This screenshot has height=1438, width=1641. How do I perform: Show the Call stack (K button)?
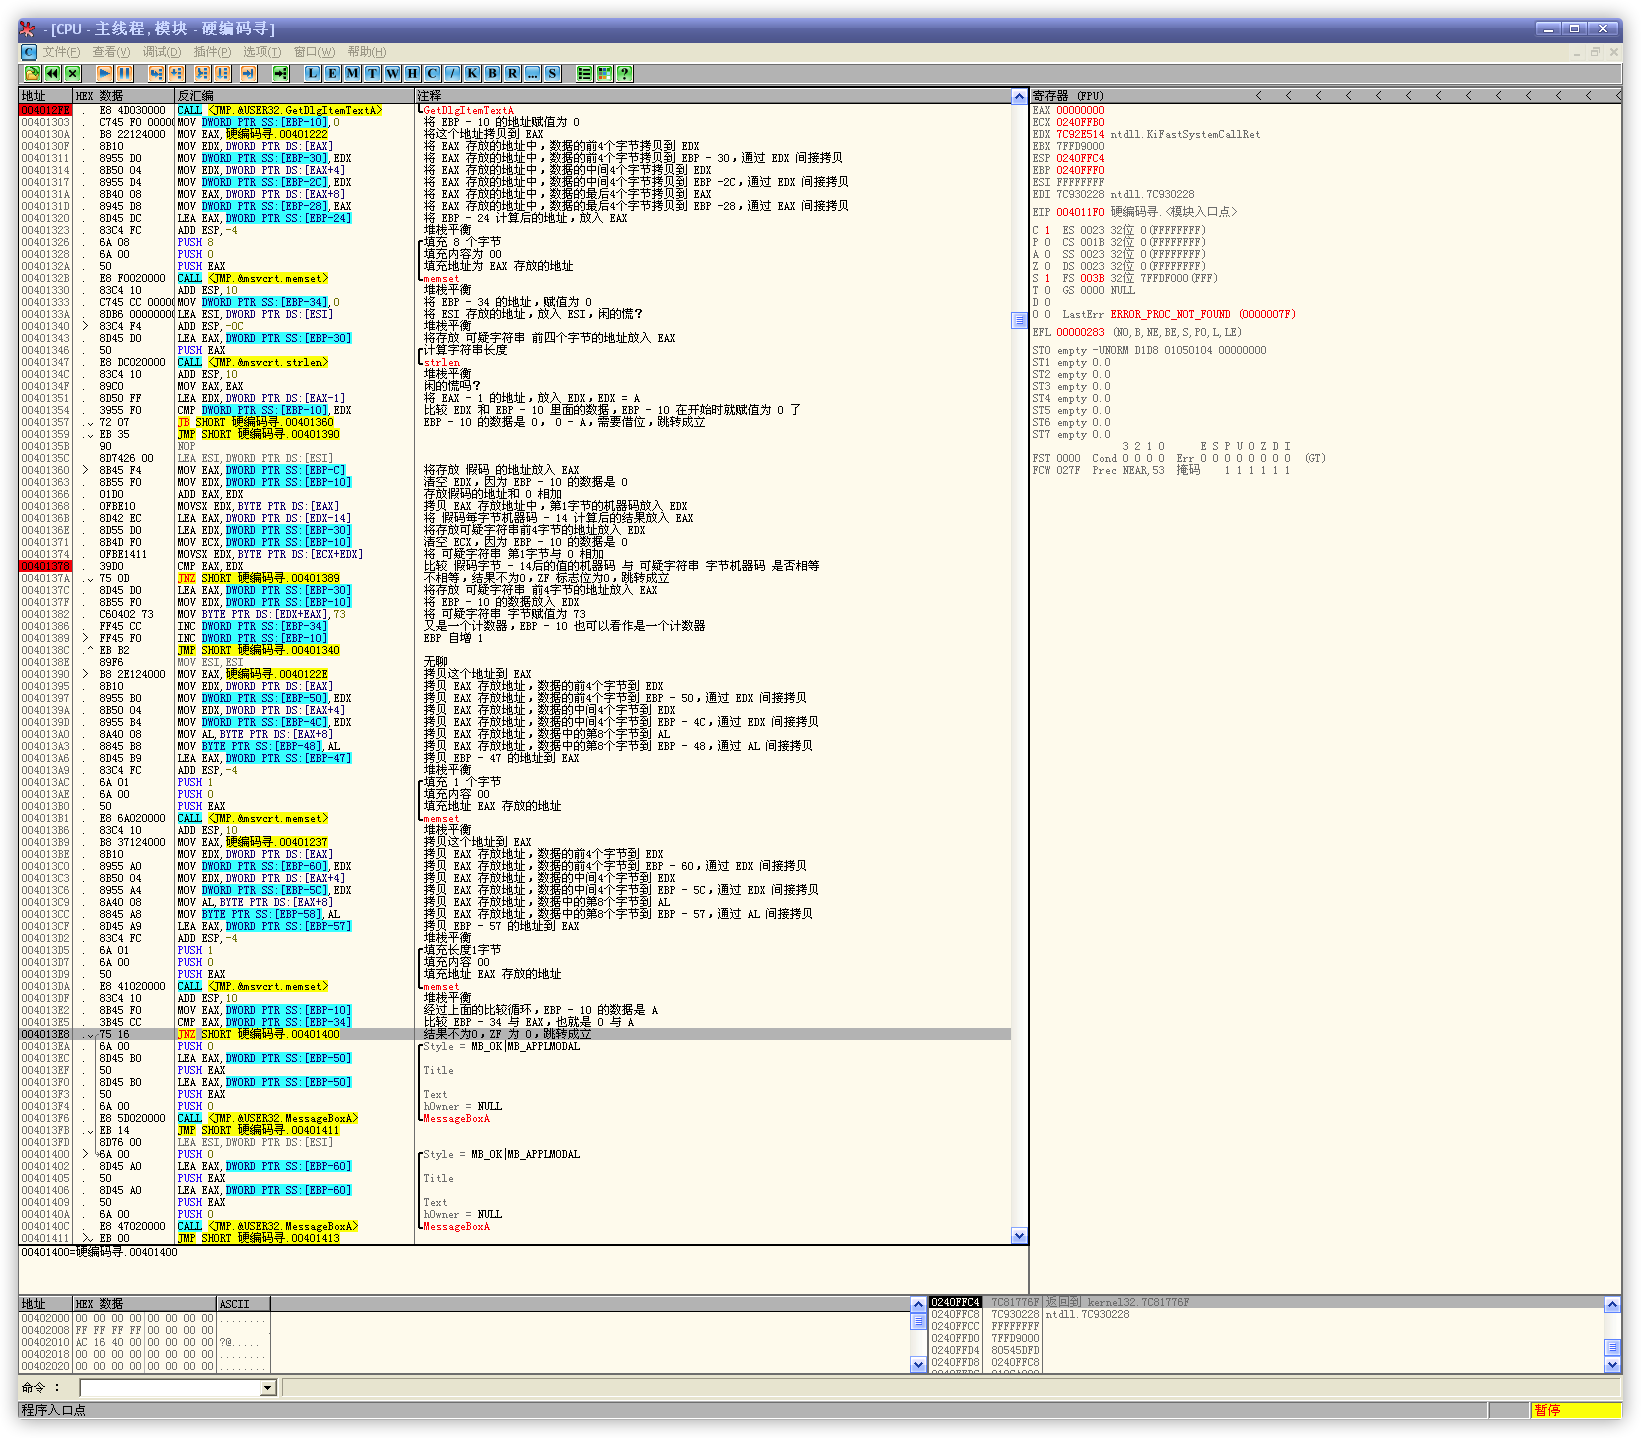coord(472,73)
